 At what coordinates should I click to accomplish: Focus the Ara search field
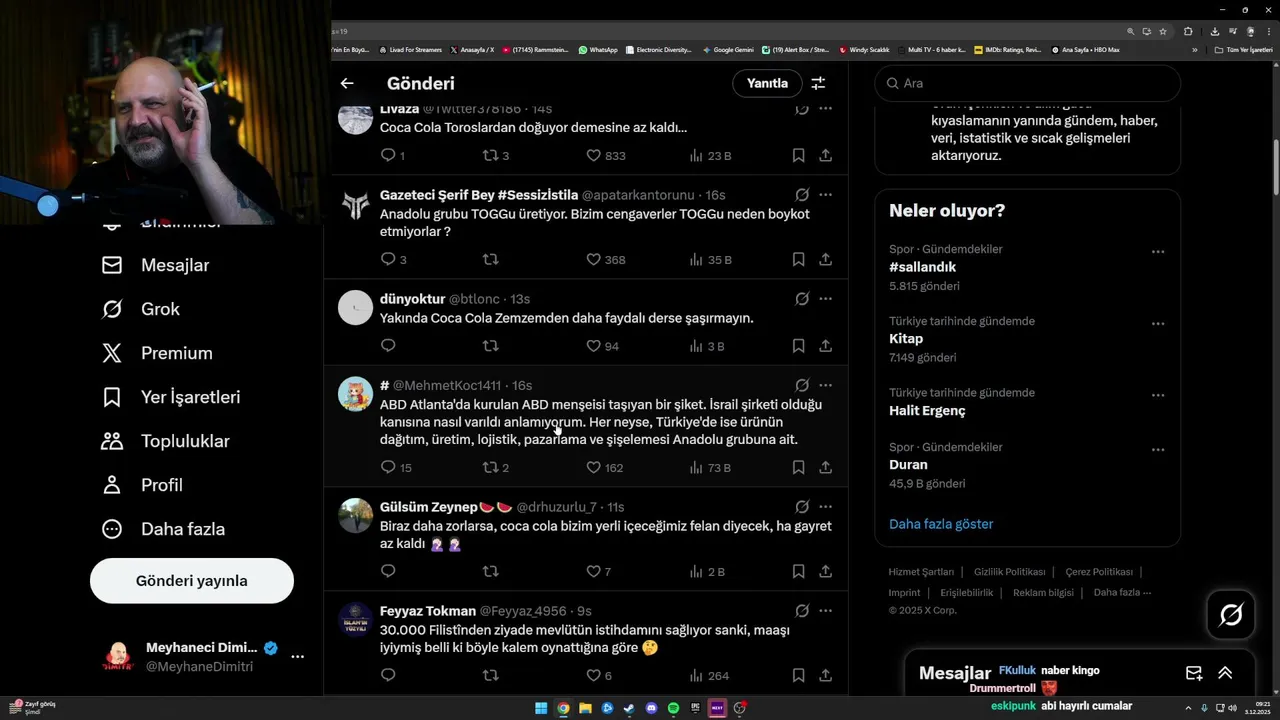pyautogui.click(x=1028, y=83)
